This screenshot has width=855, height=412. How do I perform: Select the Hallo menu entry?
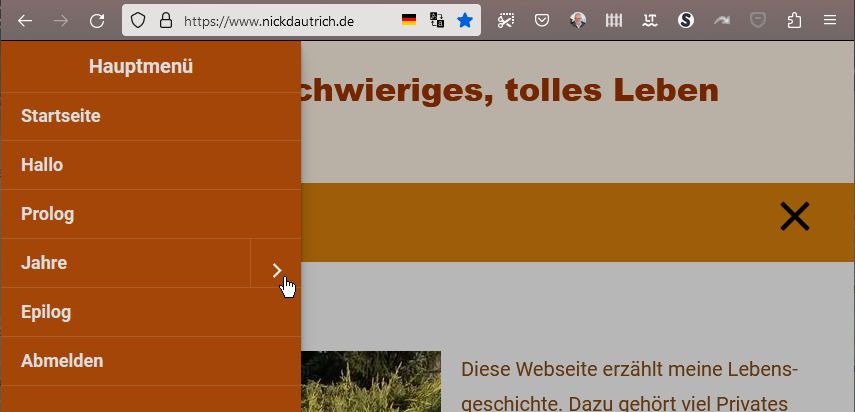150,165
